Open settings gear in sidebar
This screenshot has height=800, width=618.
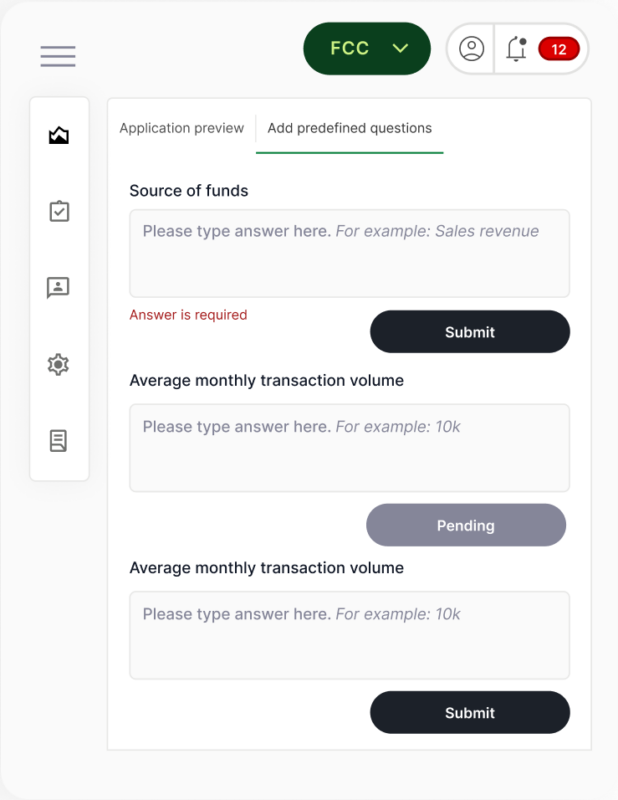click(59, 364)
